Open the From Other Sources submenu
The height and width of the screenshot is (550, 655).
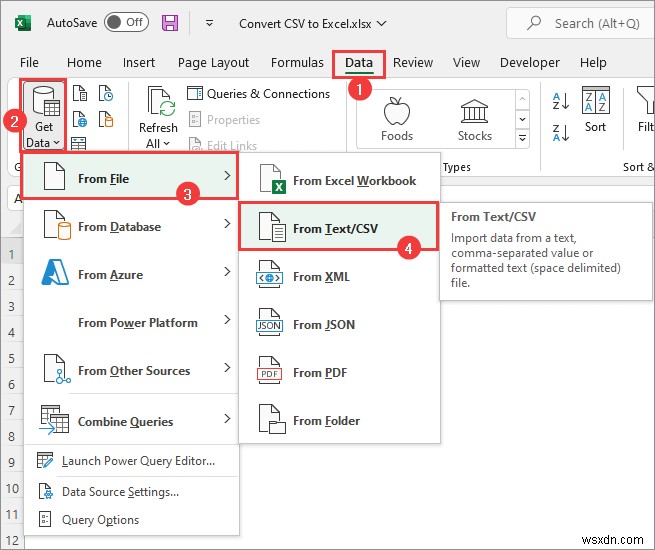[x=131, y=370]
